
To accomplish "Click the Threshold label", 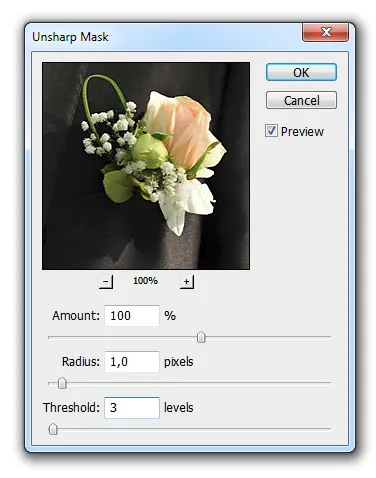I will click(x=71, y=408).
